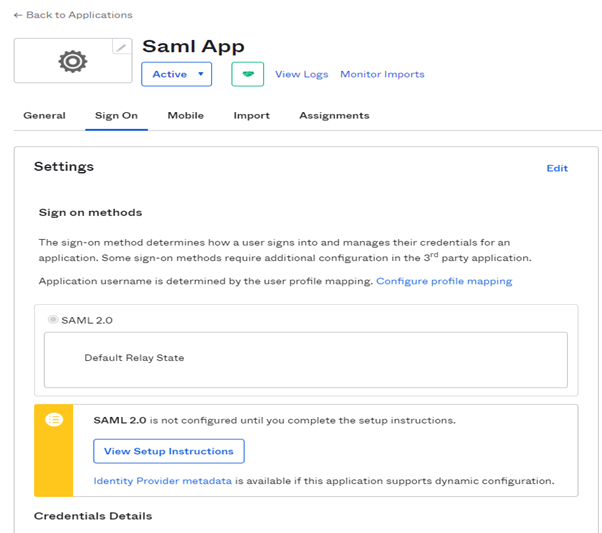Open the View Logs link
The width and height of the screenshot is (602, 533).
(x=301, y=74)
